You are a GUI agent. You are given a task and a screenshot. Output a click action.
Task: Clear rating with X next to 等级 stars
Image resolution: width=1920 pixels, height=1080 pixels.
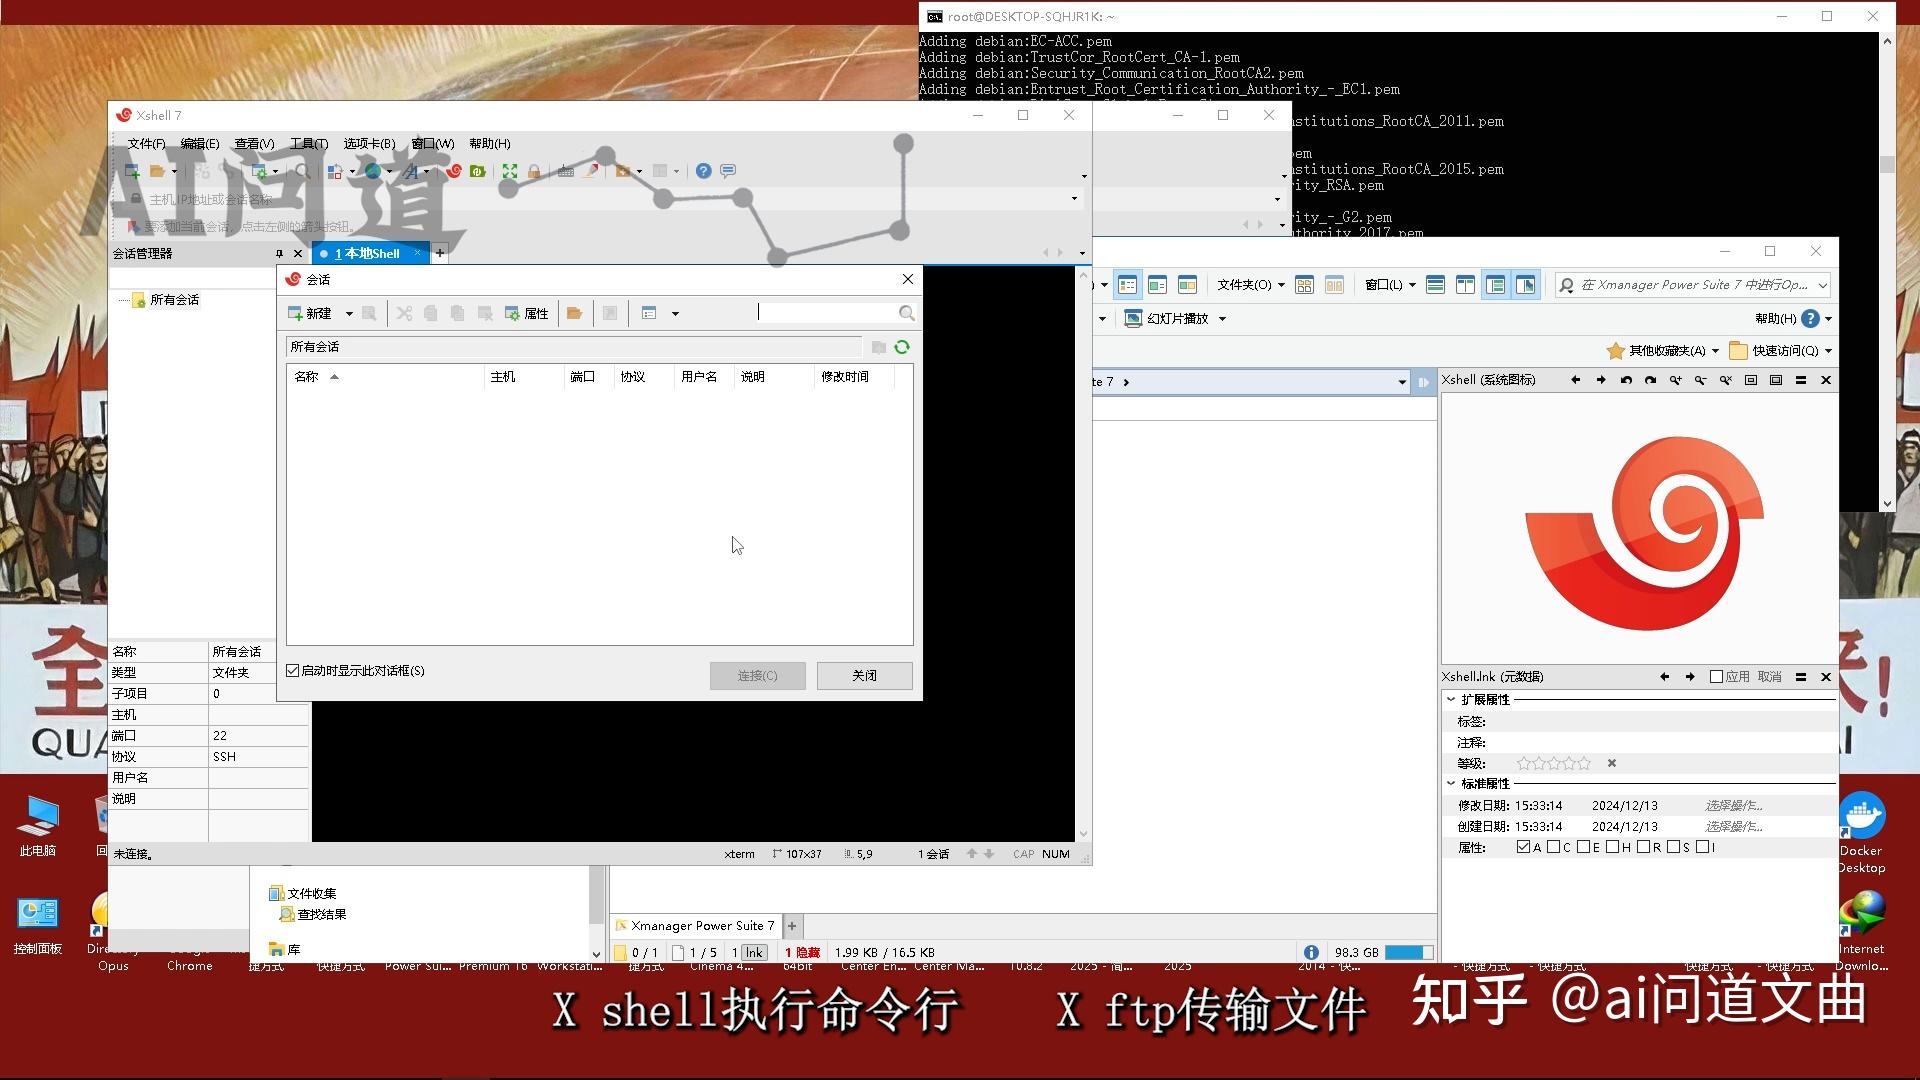(1612, 764)
